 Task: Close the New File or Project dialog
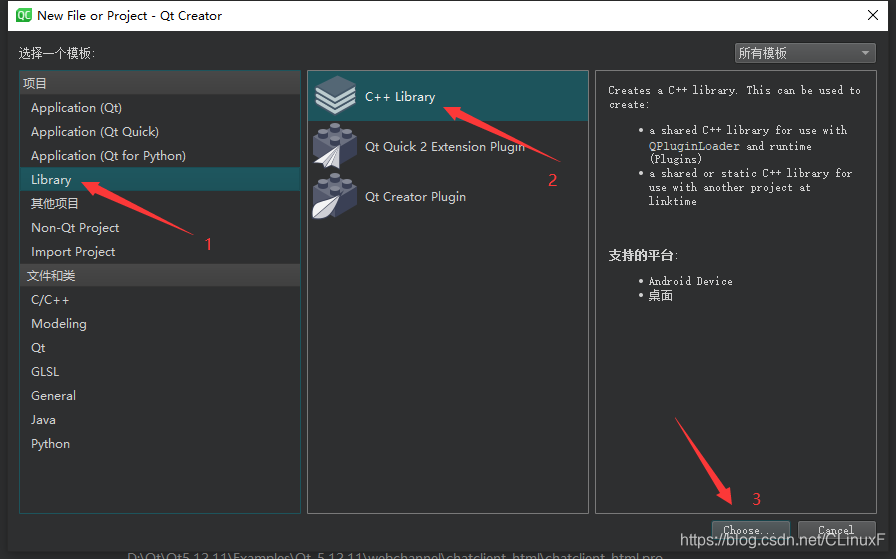point(873,15)
